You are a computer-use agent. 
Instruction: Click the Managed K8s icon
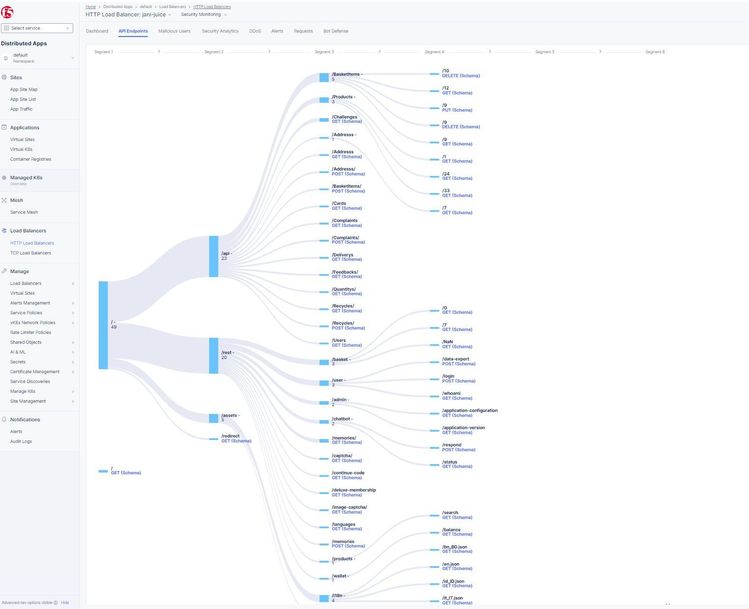4,177
